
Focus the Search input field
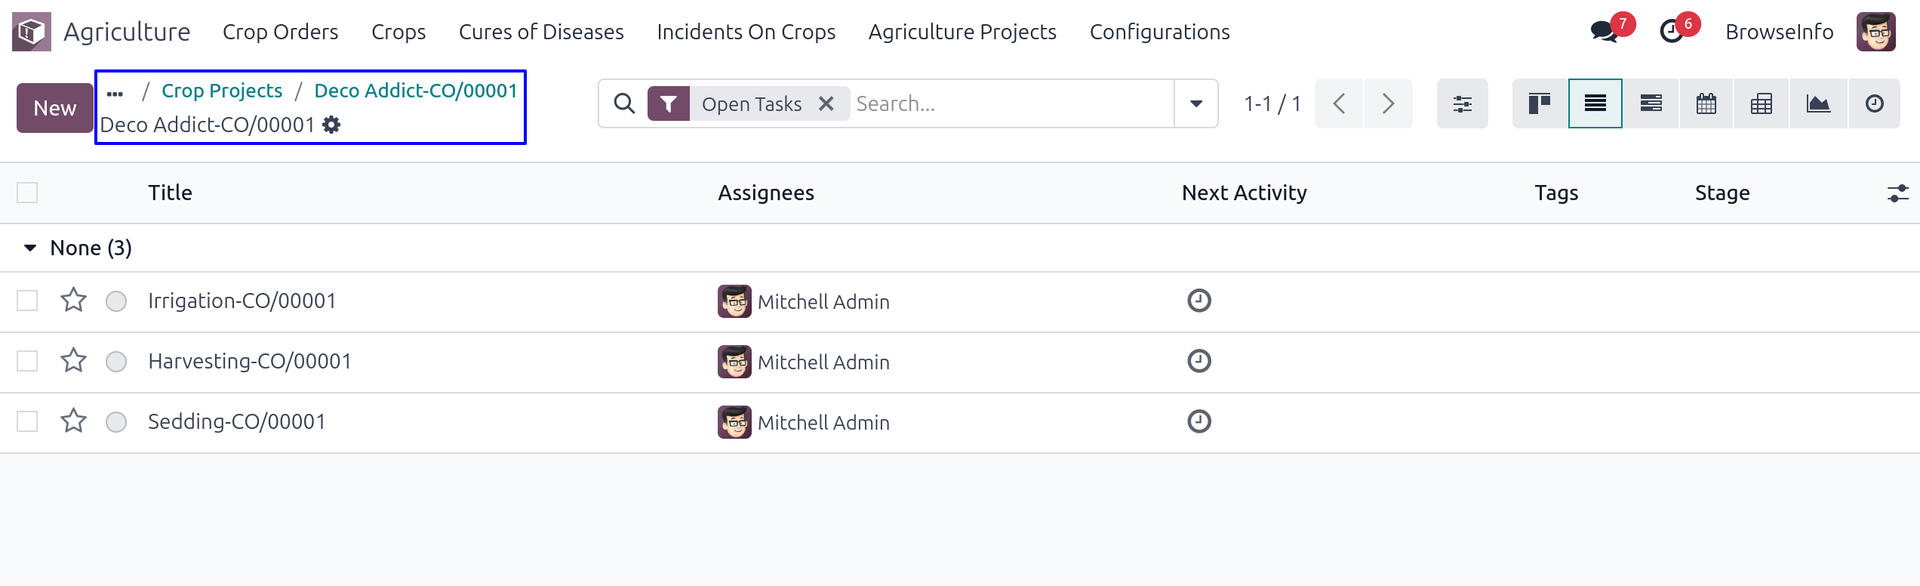pyautogui.click(x=1010, y=104)
